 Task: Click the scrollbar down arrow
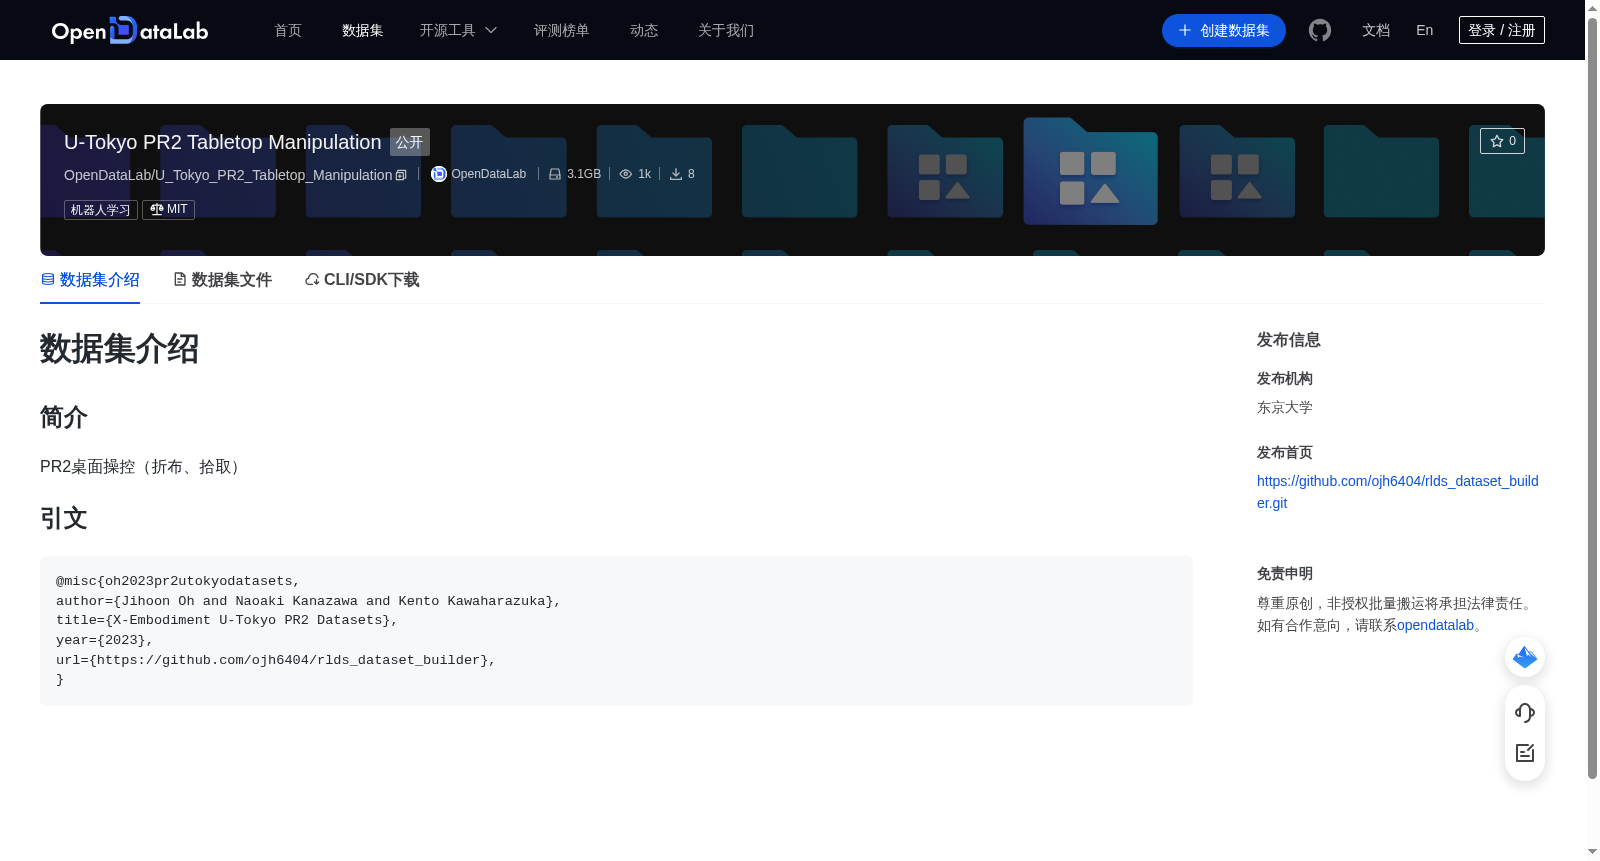click(x=1592, y=852)
